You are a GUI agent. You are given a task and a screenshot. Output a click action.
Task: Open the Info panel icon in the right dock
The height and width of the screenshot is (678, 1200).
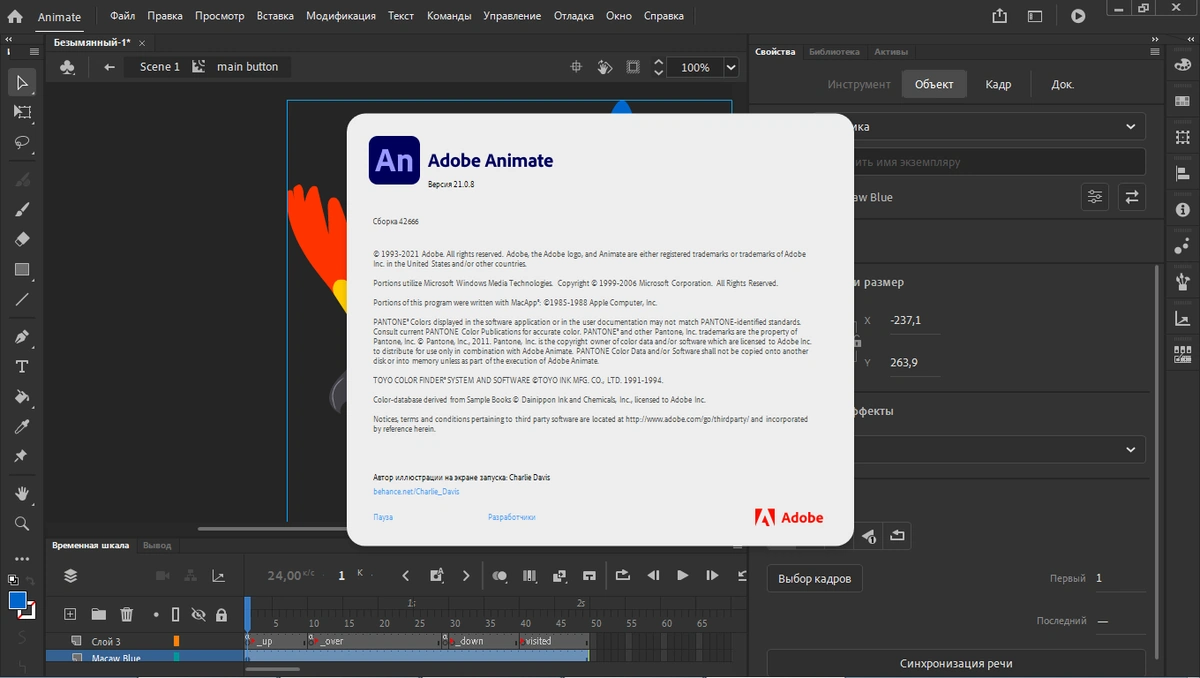pos(1183,210)
